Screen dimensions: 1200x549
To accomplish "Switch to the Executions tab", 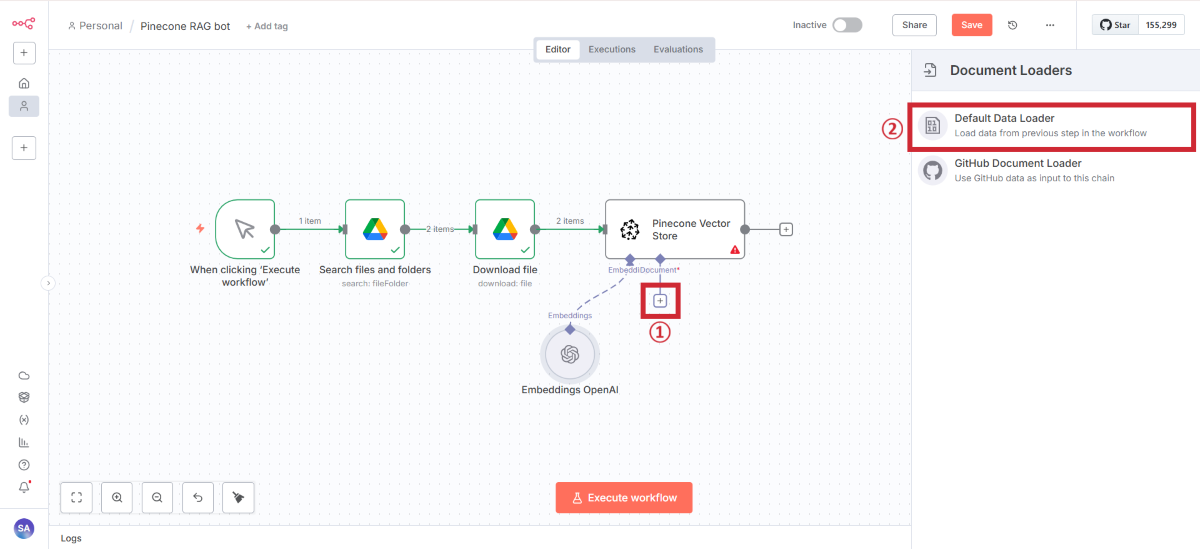I will point(611,49).
